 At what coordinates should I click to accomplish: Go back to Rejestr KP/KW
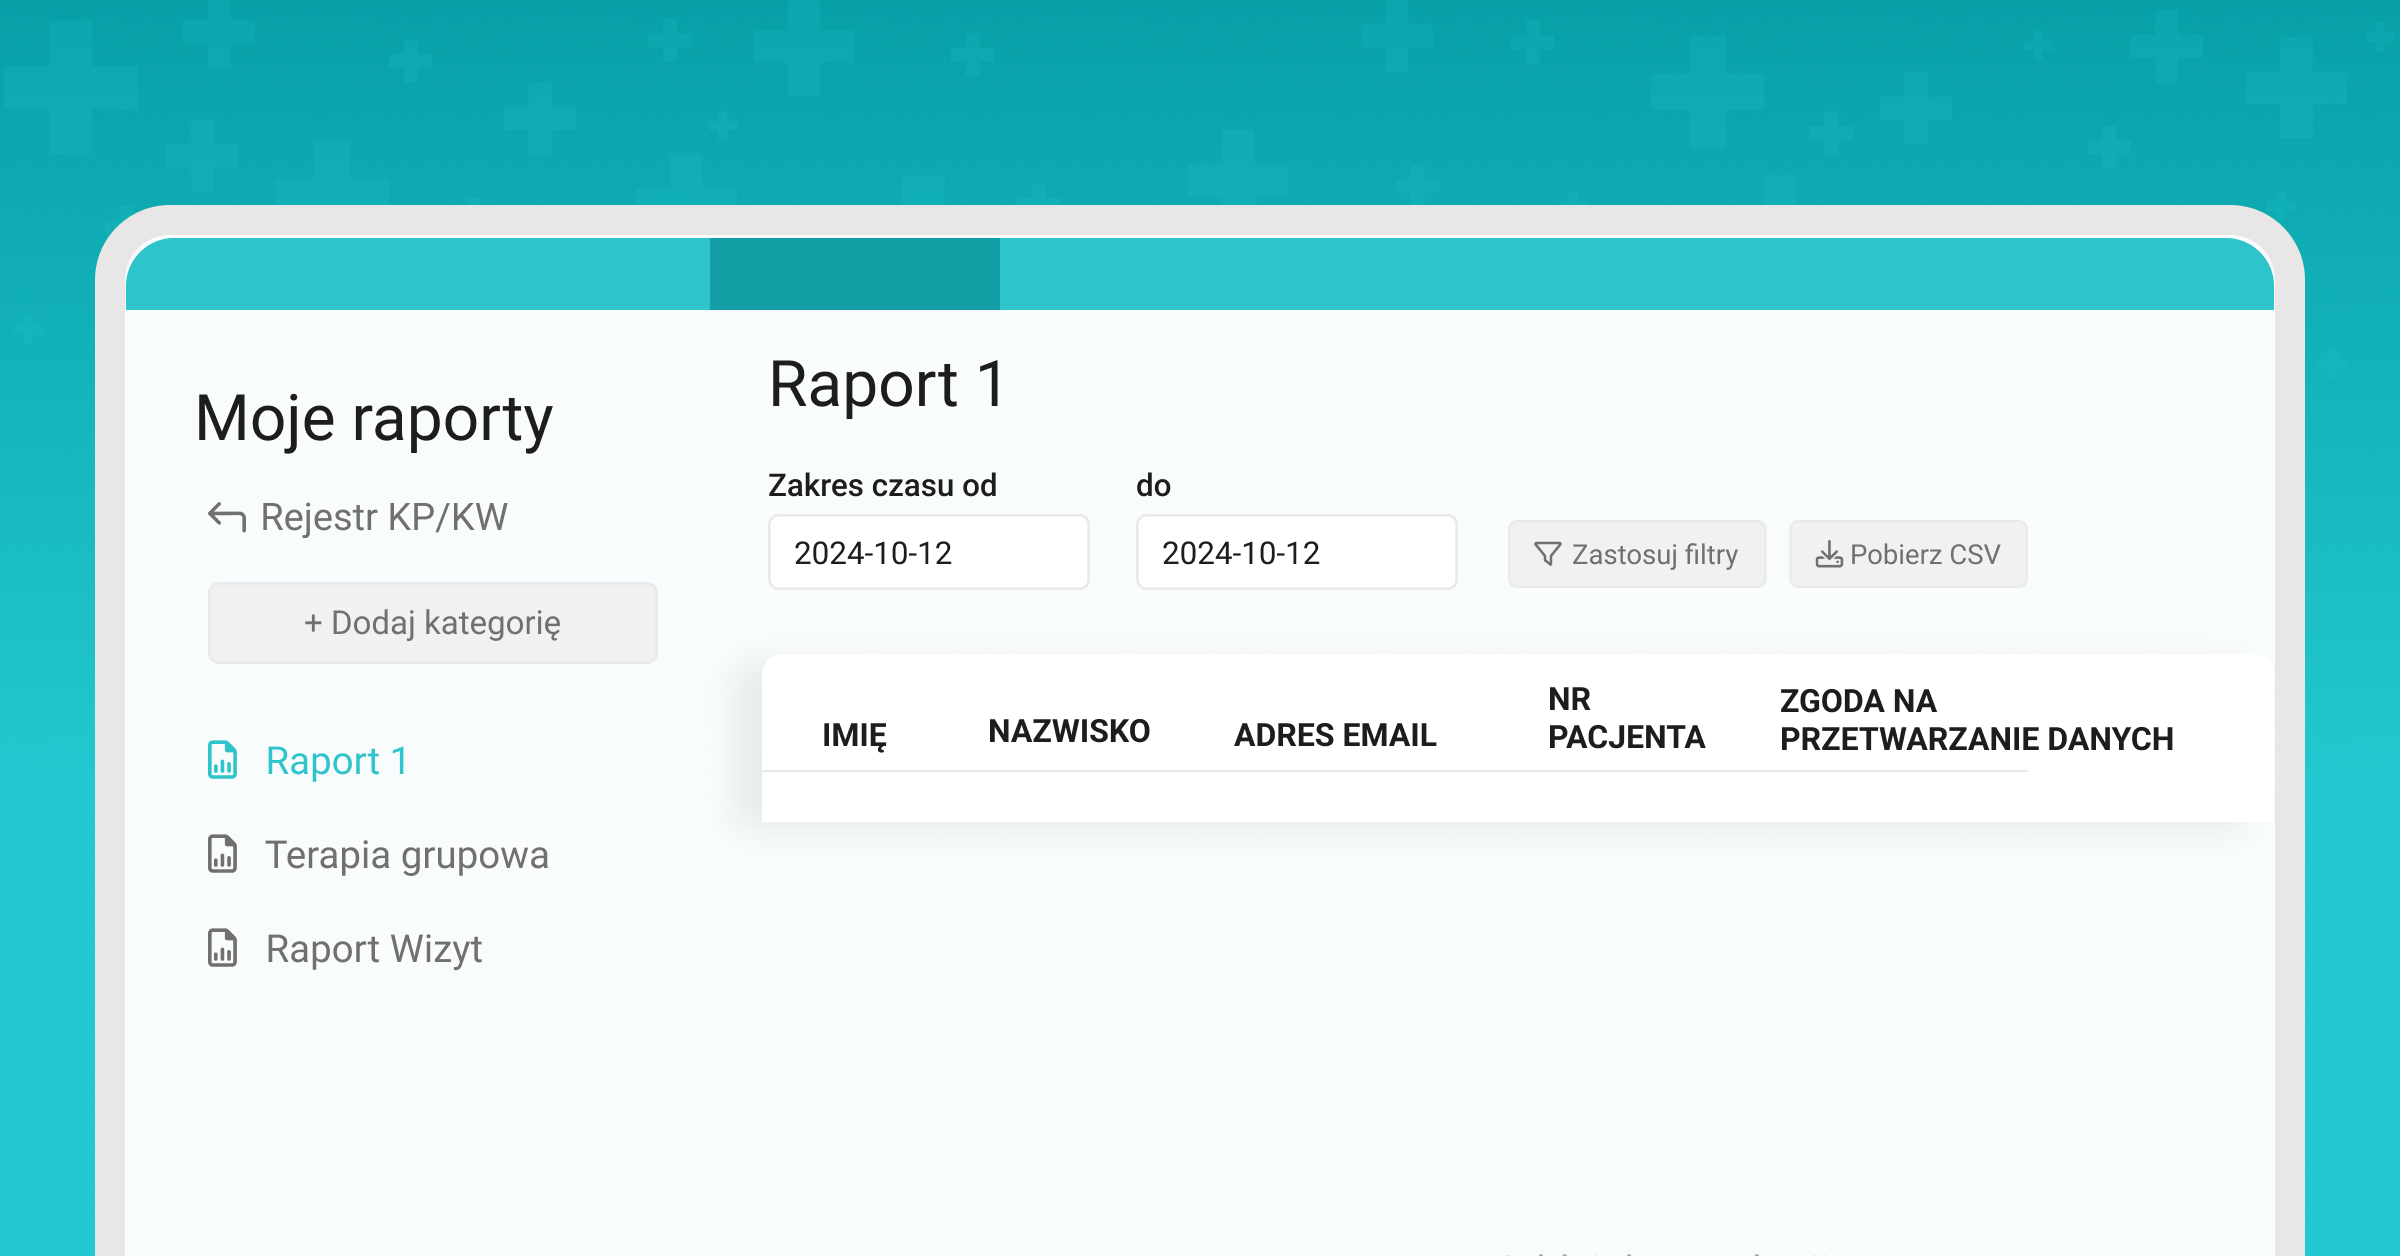(358, 517)
